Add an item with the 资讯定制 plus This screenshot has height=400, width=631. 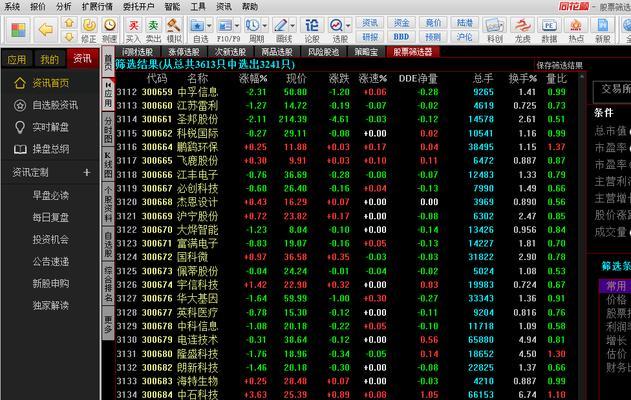[87, 172]
